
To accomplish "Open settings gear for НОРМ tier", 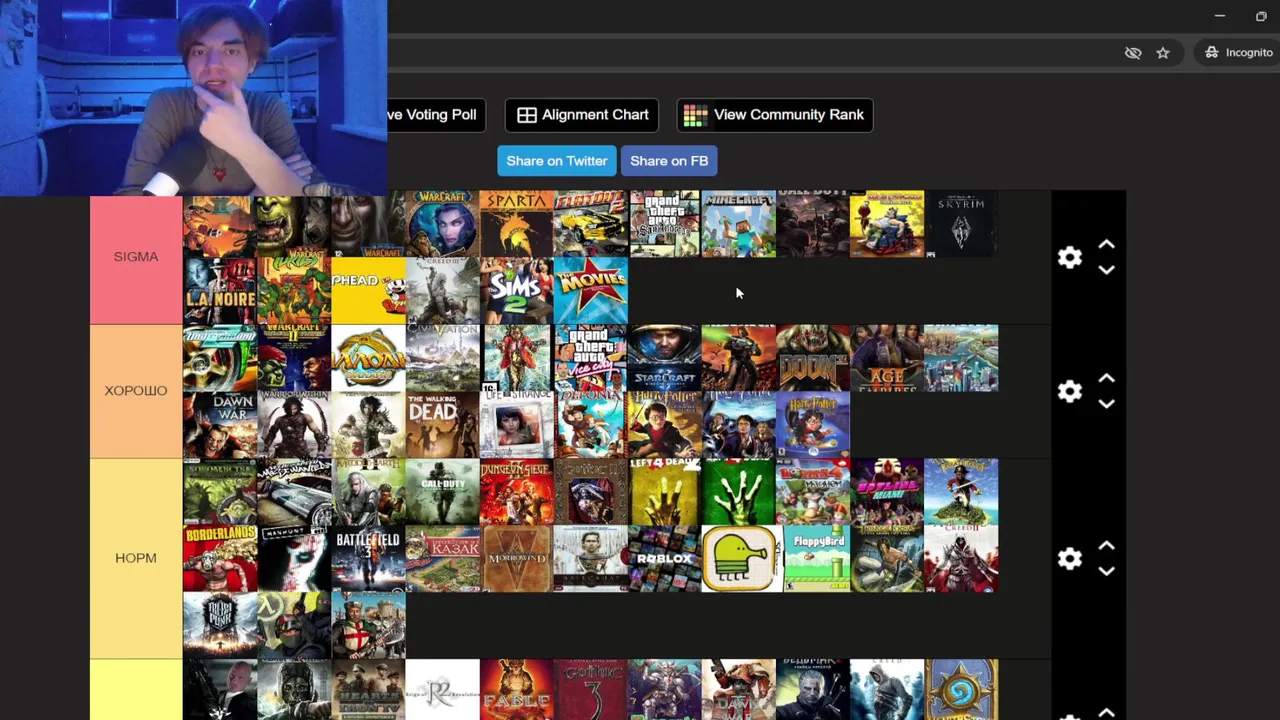I will point(1070,558).
